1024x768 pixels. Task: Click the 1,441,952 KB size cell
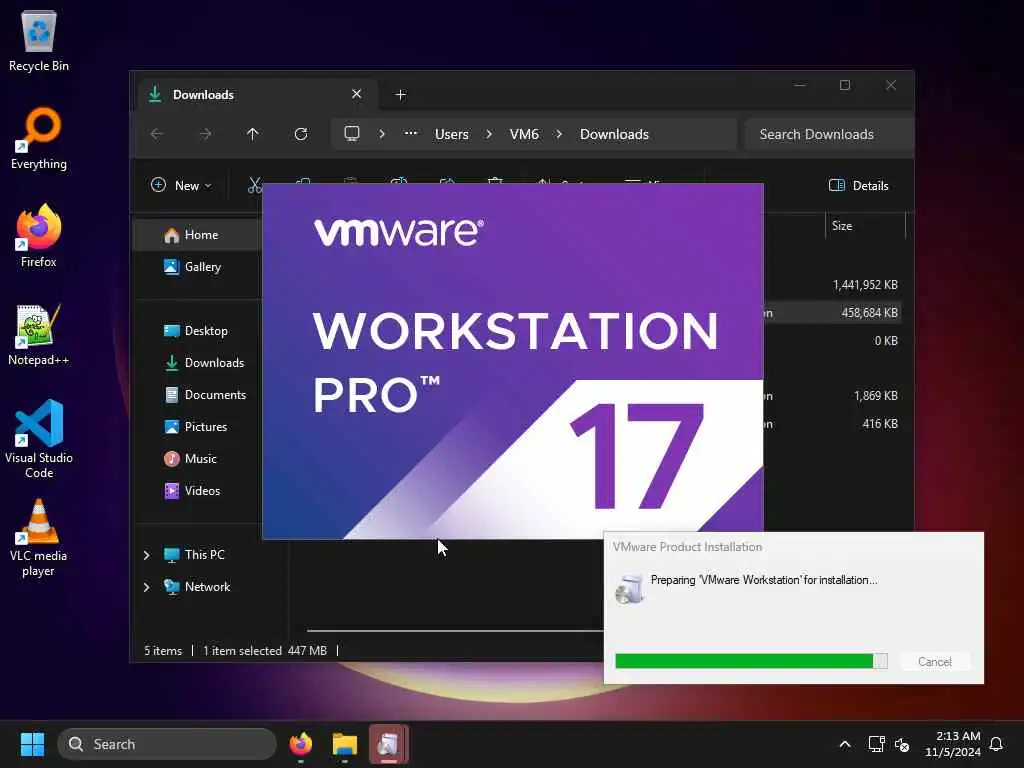[865, 285]
